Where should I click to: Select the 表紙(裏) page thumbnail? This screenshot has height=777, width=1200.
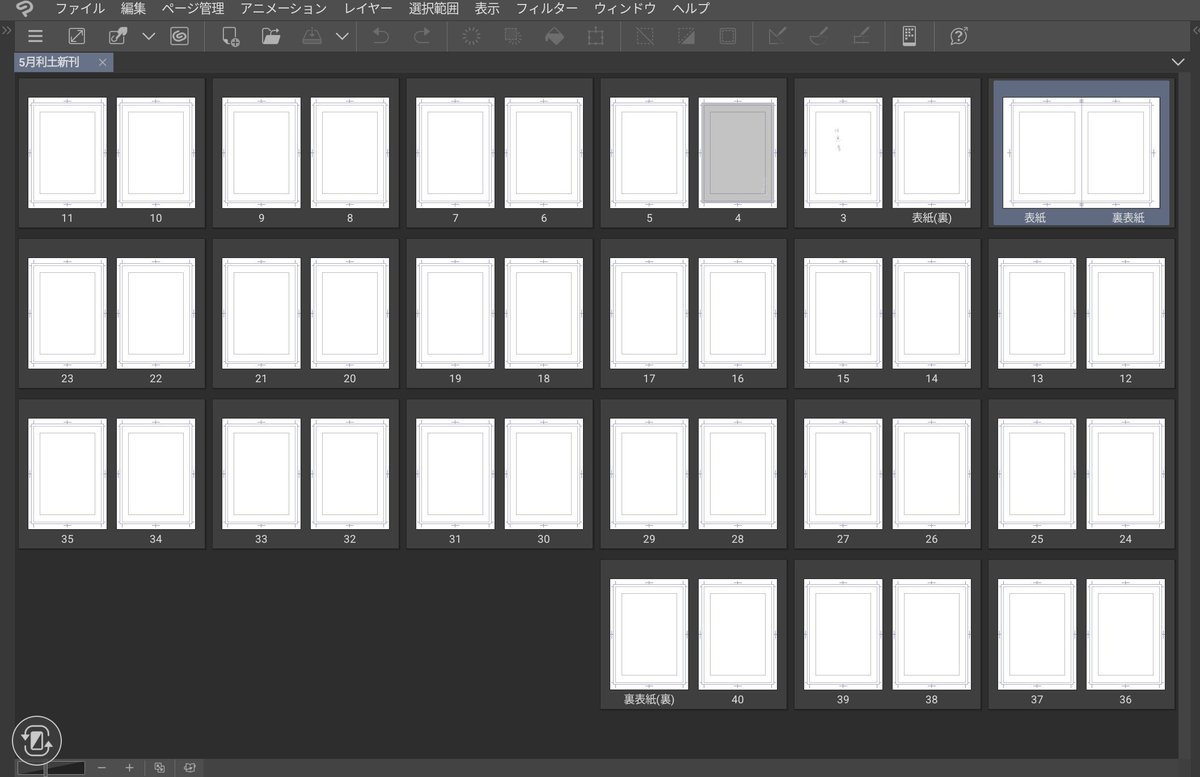click(931, 153)
